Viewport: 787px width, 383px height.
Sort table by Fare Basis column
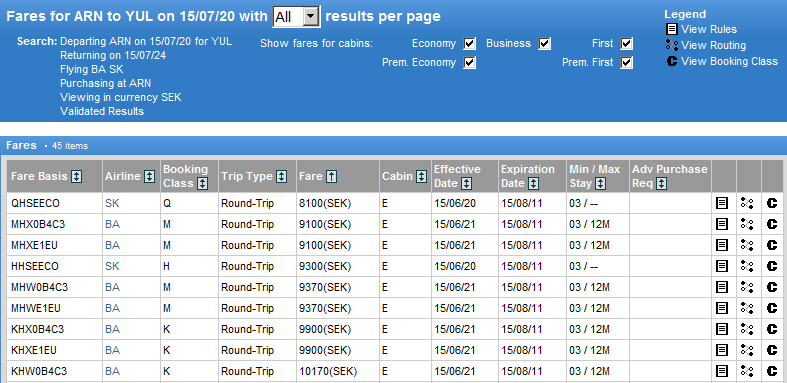point(76,177)
